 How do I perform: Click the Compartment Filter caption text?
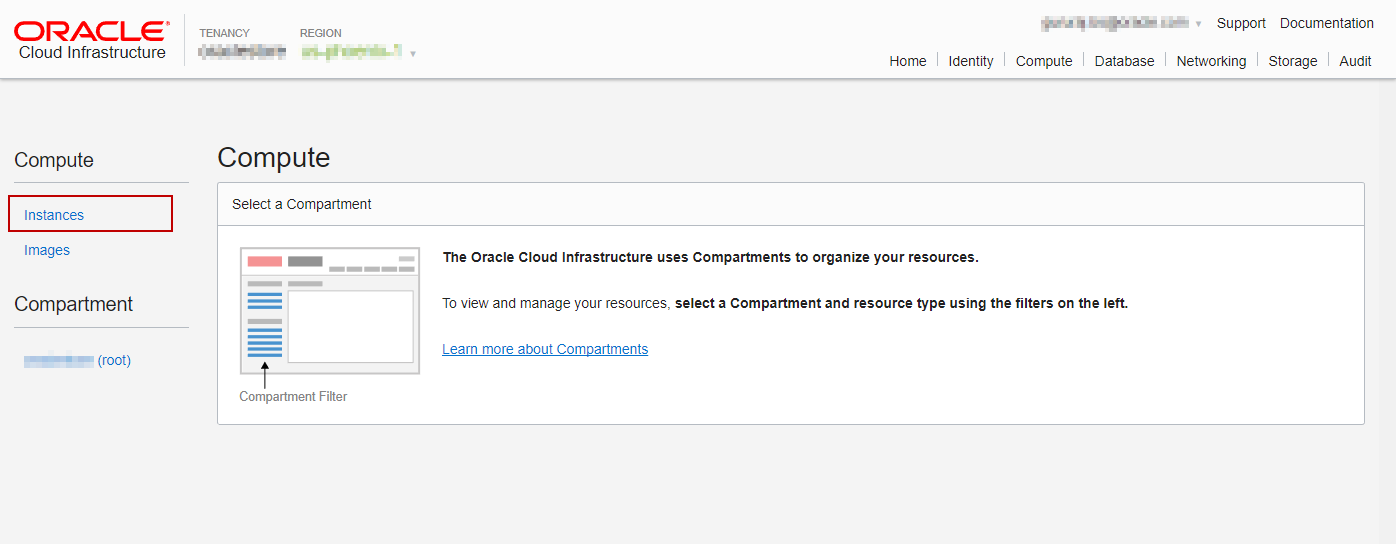coord(293,397)
